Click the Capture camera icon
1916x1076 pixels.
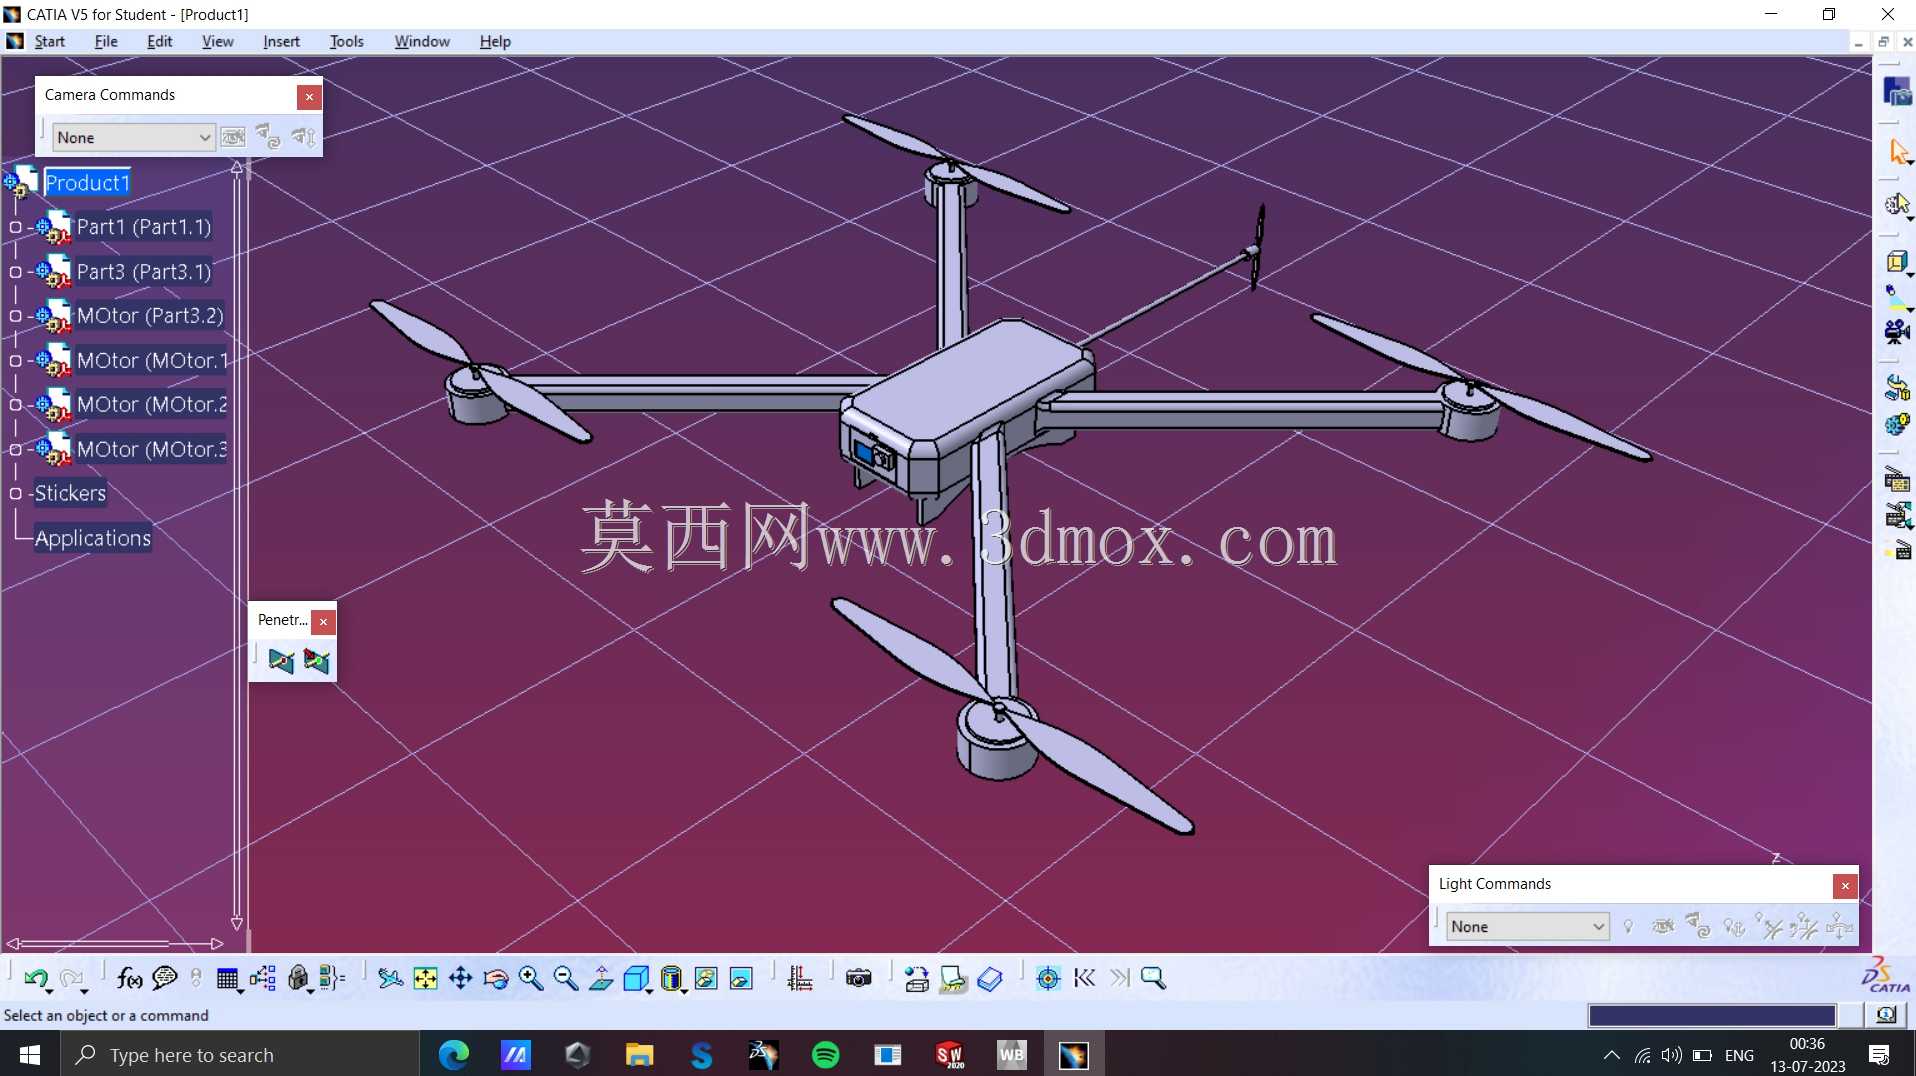859,978
